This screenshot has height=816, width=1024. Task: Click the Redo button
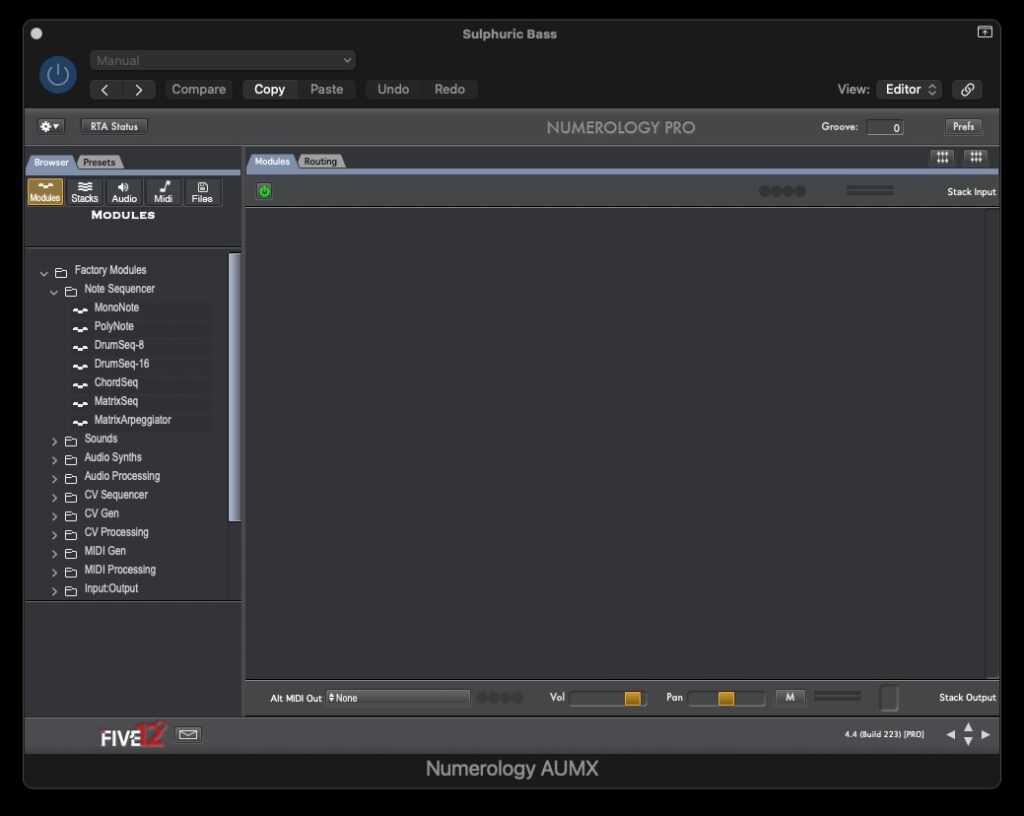pos(450,89)
